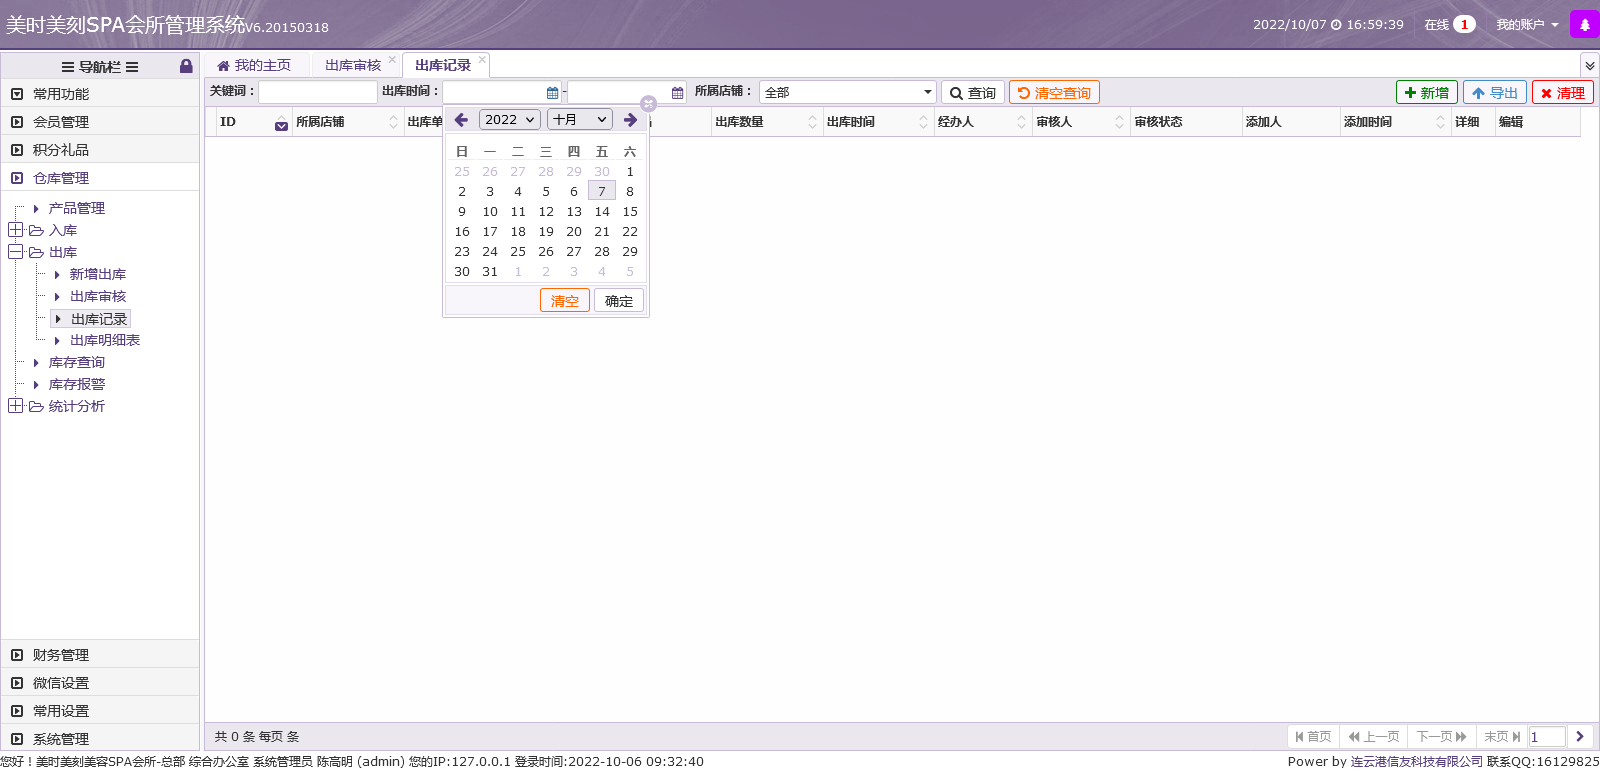The image size is (1600, 771).
Task: Open the month 十月 dropdown
Action: point(579,120)
